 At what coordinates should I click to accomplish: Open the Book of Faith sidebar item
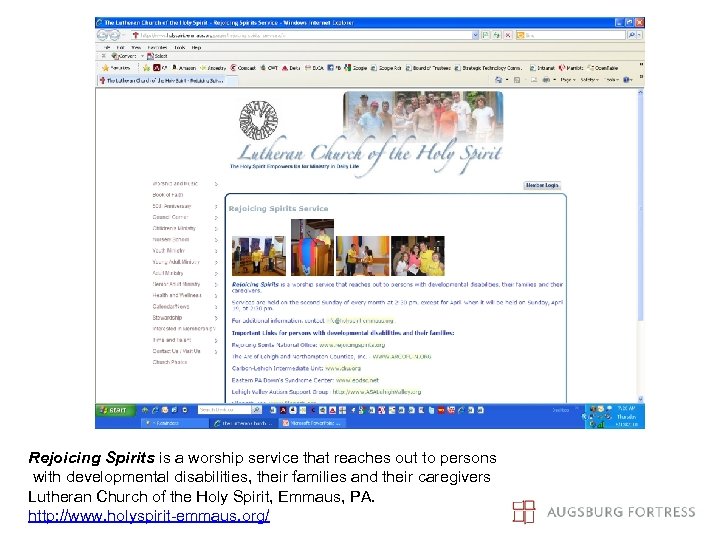[168, 195]
